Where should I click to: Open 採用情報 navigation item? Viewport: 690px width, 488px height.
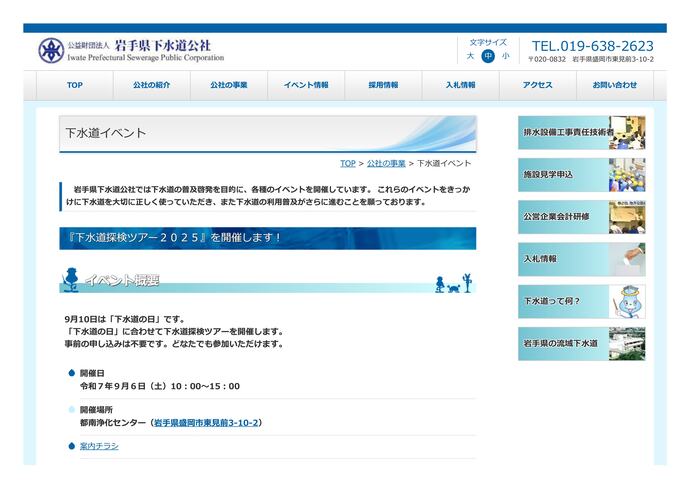[383, 86]
